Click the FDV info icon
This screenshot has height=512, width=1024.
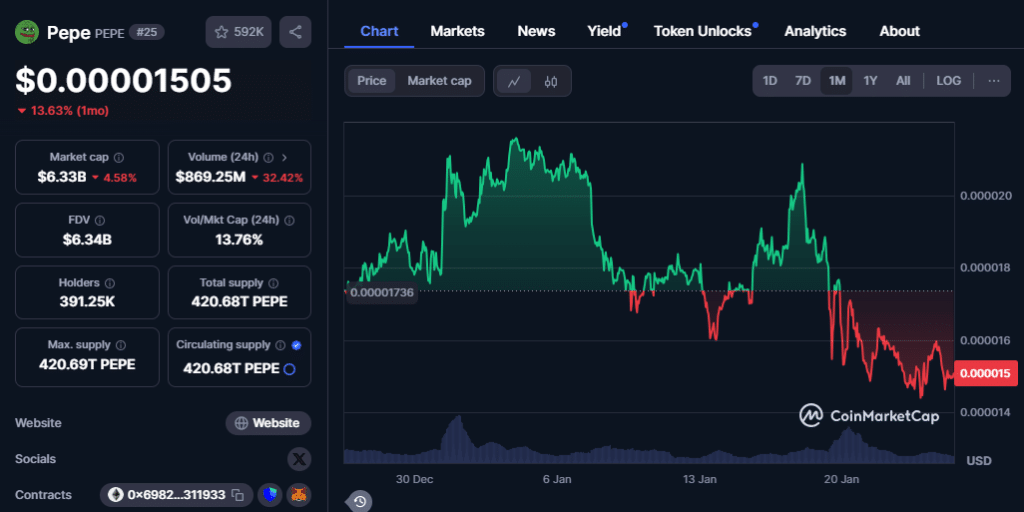[x=100, y=221]
